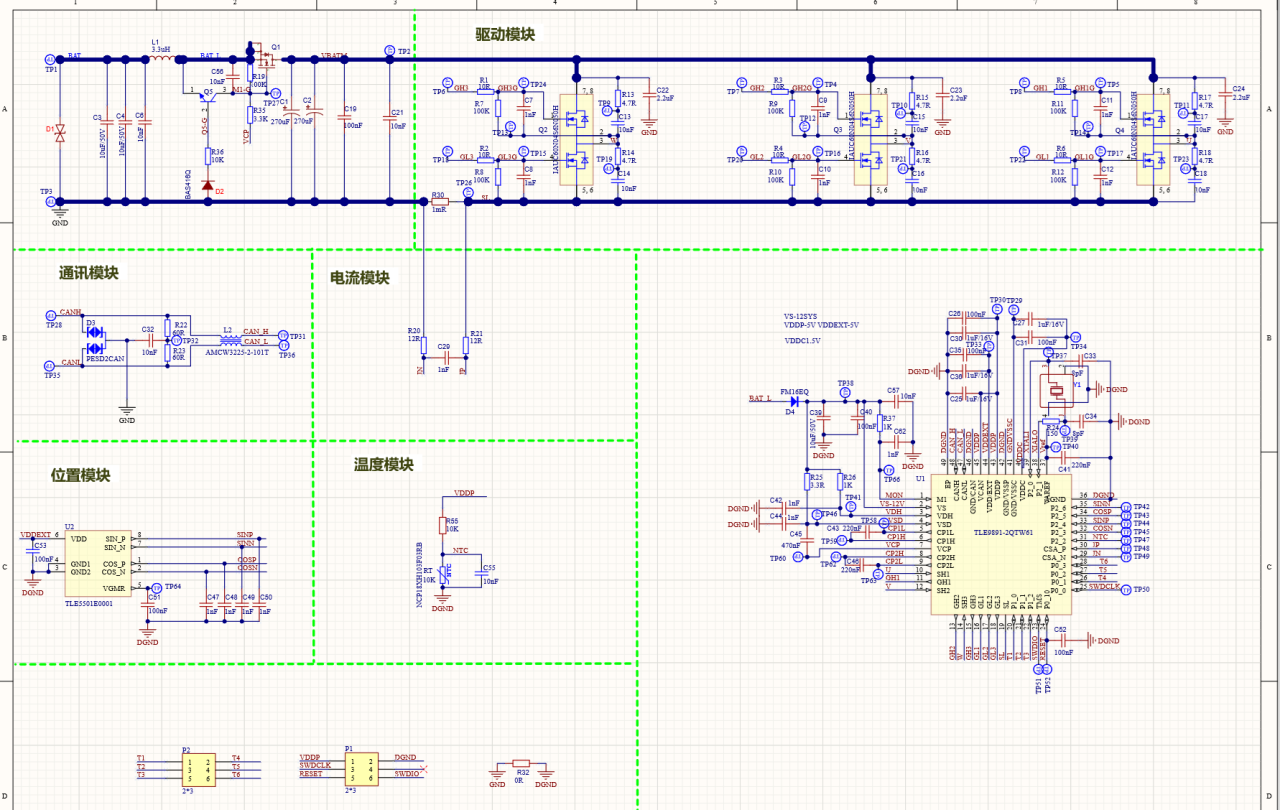Click the 温度模块 title label

tap(383, 465)
